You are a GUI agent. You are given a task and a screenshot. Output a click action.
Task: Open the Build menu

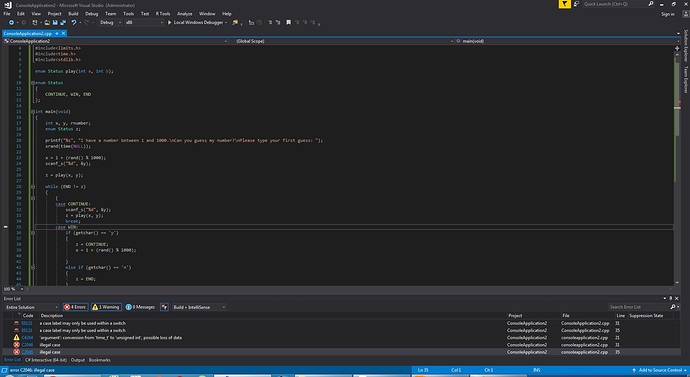[x=73, y=14]
